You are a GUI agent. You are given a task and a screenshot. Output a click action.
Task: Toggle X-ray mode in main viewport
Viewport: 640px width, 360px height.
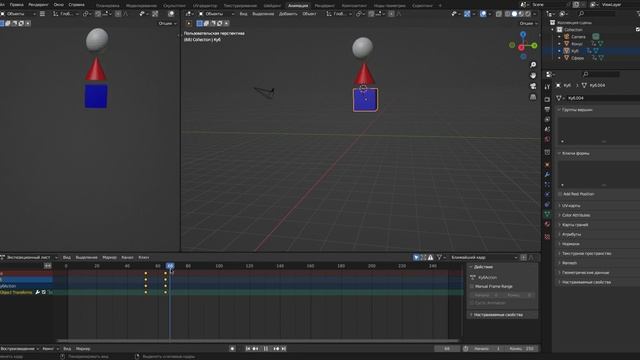coord(499,14)
